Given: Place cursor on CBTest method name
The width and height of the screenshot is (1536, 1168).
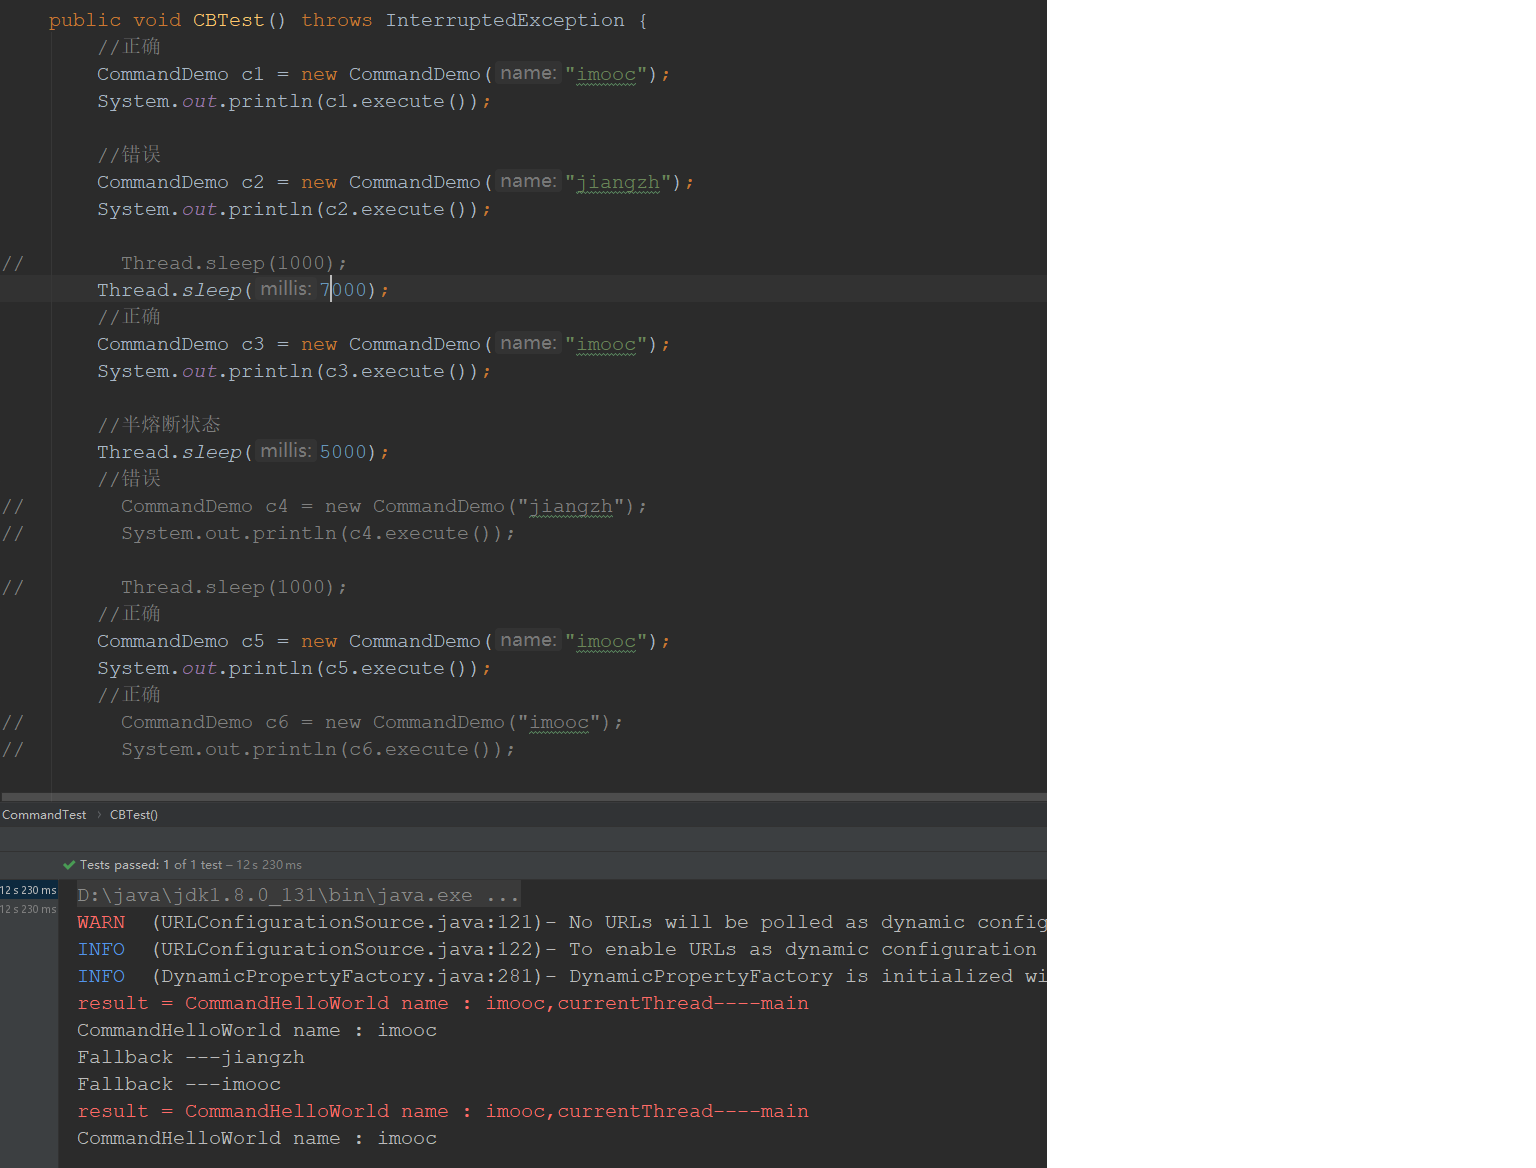Looking at the screenshot, I should click(x=228, y=20).
